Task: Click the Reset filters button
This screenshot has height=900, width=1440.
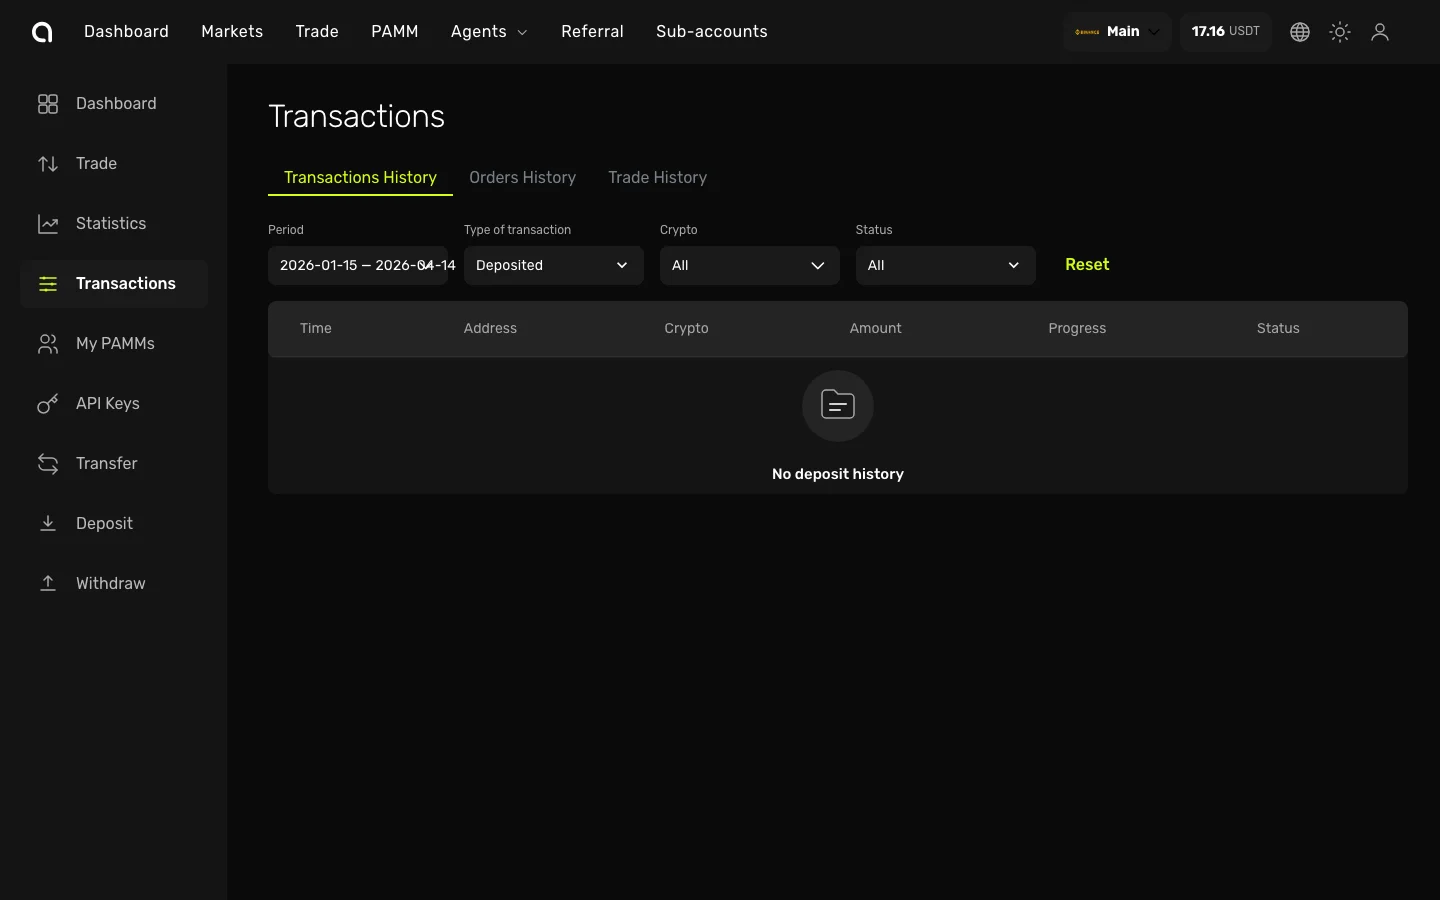Action: click(x=1087, y=264)
